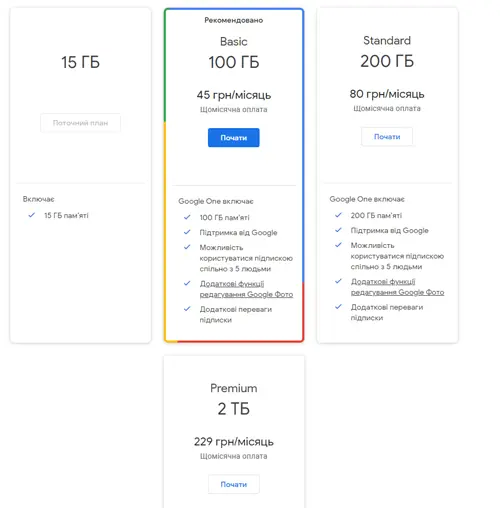
Task: Click the Поточний план button
Action: [x=80, y=123]
